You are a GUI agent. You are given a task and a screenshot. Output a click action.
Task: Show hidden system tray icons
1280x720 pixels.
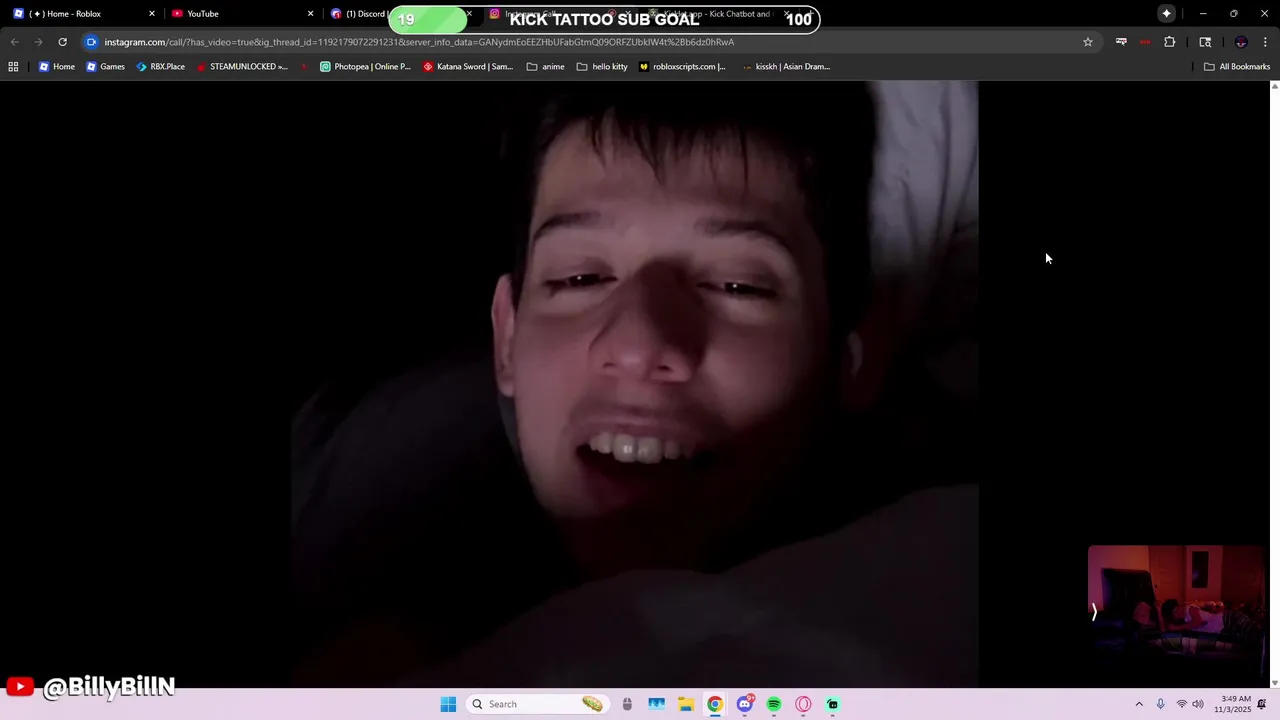pyautogui.click(x=1138, y=704)
